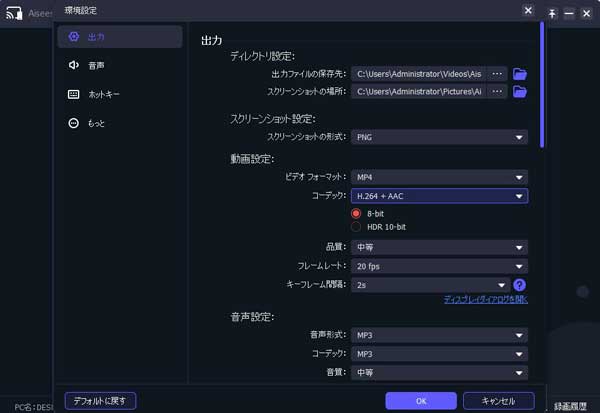600x413 pixels.
Task: Select the HDR 10-bit radio option
Action: pyautogui.click(x=356, y=227)
